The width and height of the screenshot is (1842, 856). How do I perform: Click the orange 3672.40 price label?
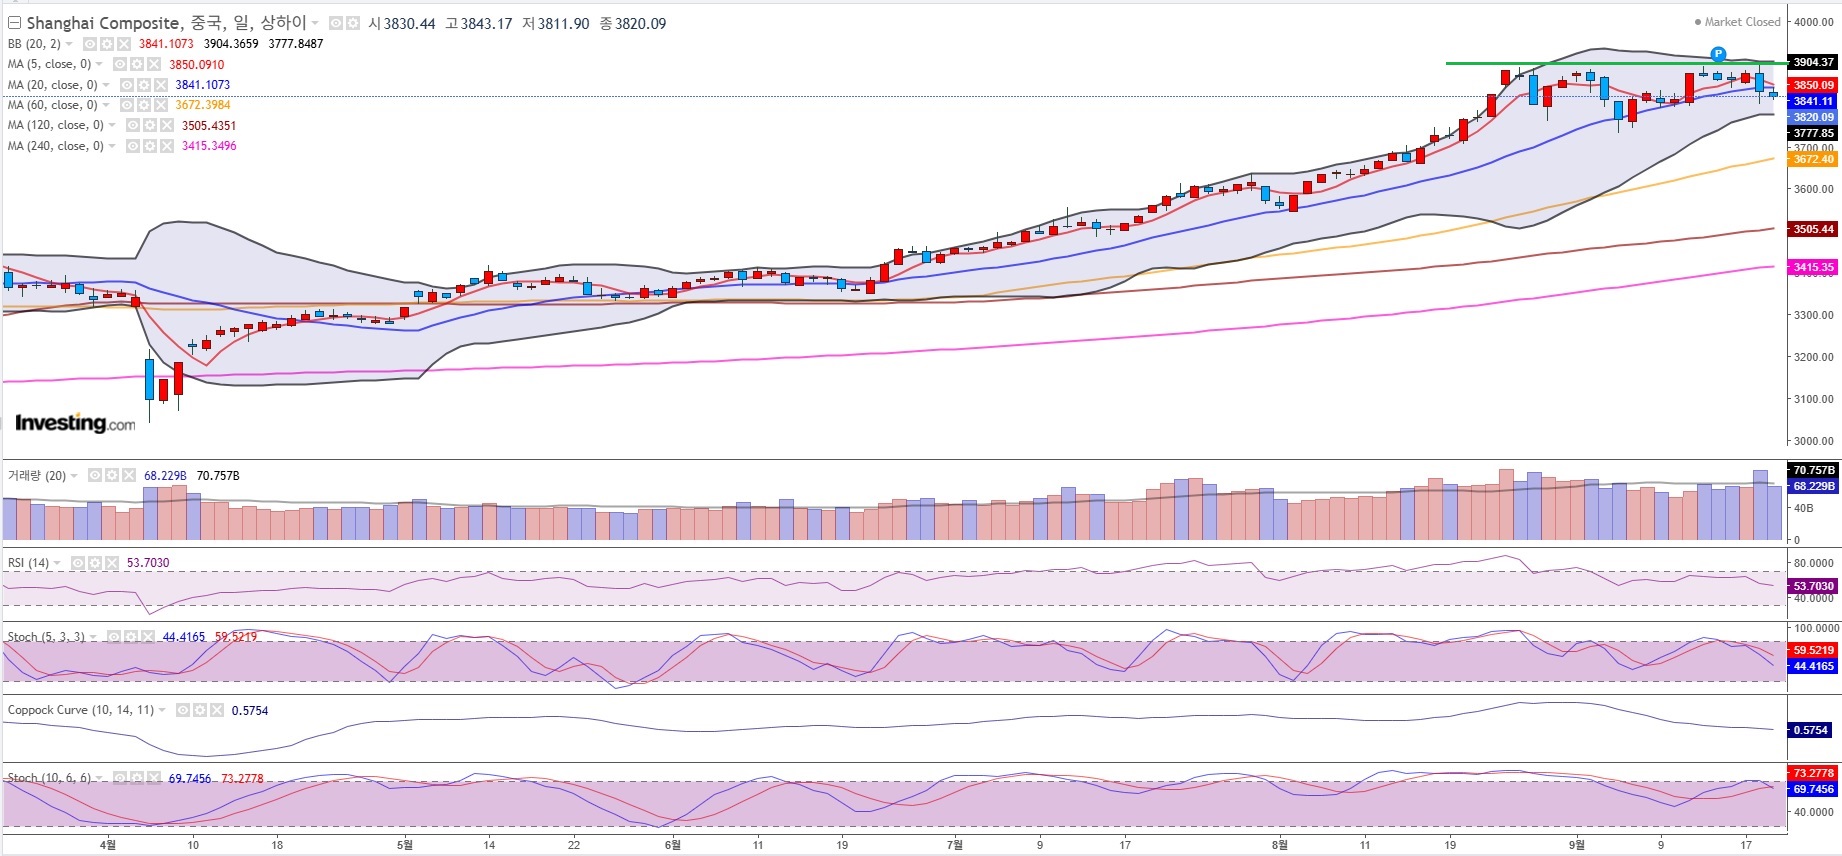pyautogui.click(x=1813, y=159)
